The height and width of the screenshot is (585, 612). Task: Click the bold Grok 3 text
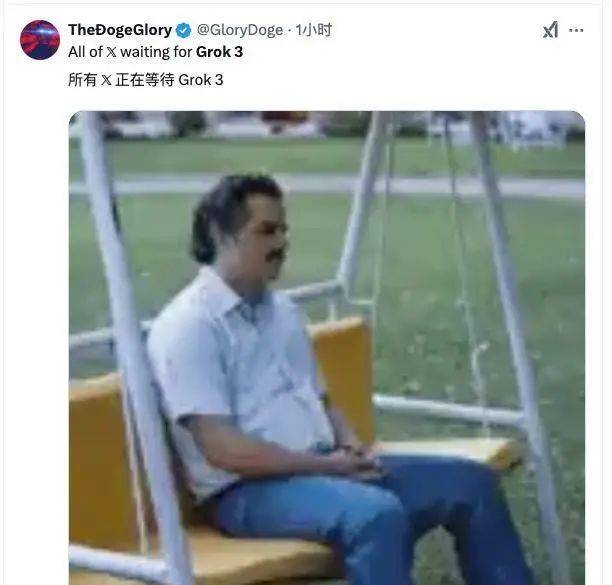point(219,52)
